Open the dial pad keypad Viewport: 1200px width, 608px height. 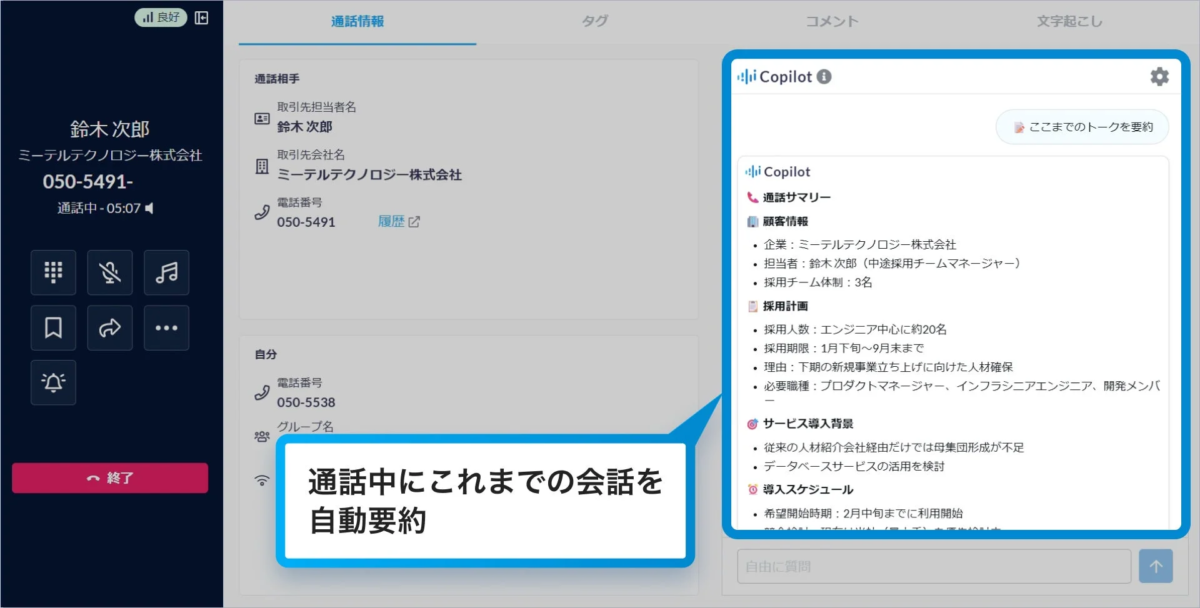(53, 272)
